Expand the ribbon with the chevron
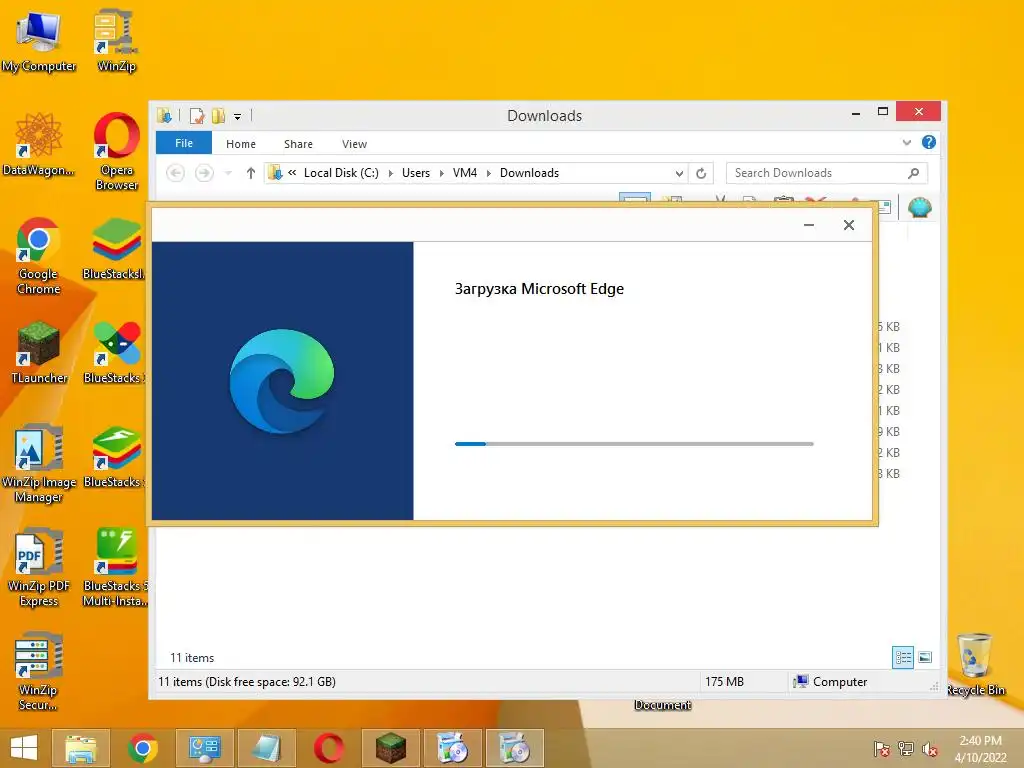Image resolution: width=1024 pixels, height=768 pixels. click(906, 142)
